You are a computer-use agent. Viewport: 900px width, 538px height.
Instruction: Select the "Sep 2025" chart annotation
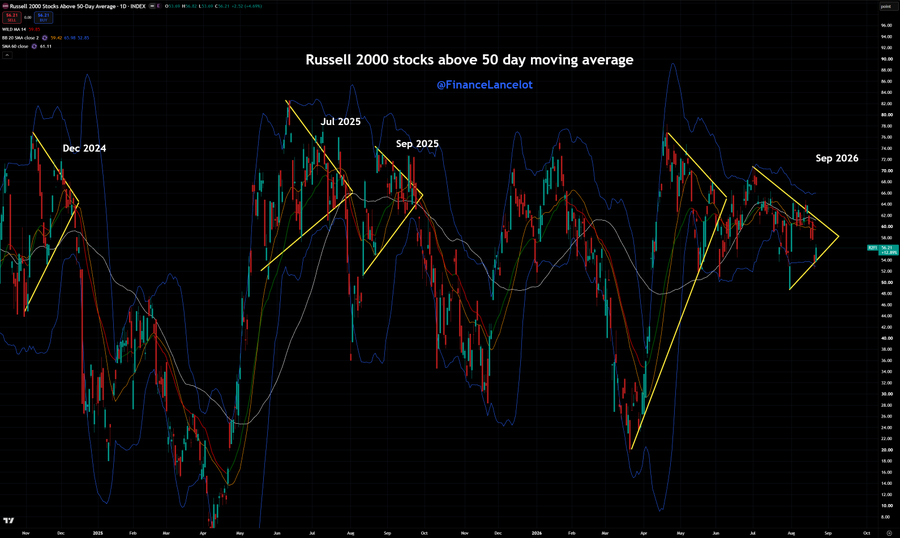[x=417, y=144]
